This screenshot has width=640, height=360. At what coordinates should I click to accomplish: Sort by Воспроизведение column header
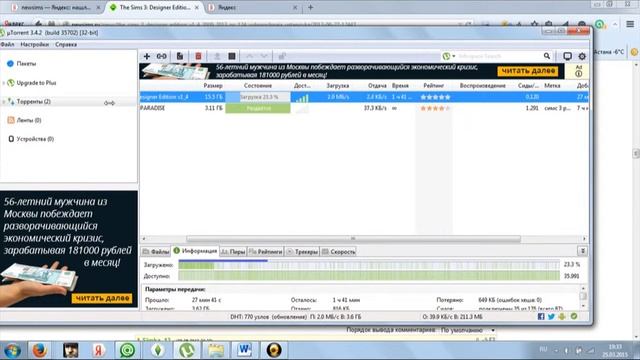[482, 86]
